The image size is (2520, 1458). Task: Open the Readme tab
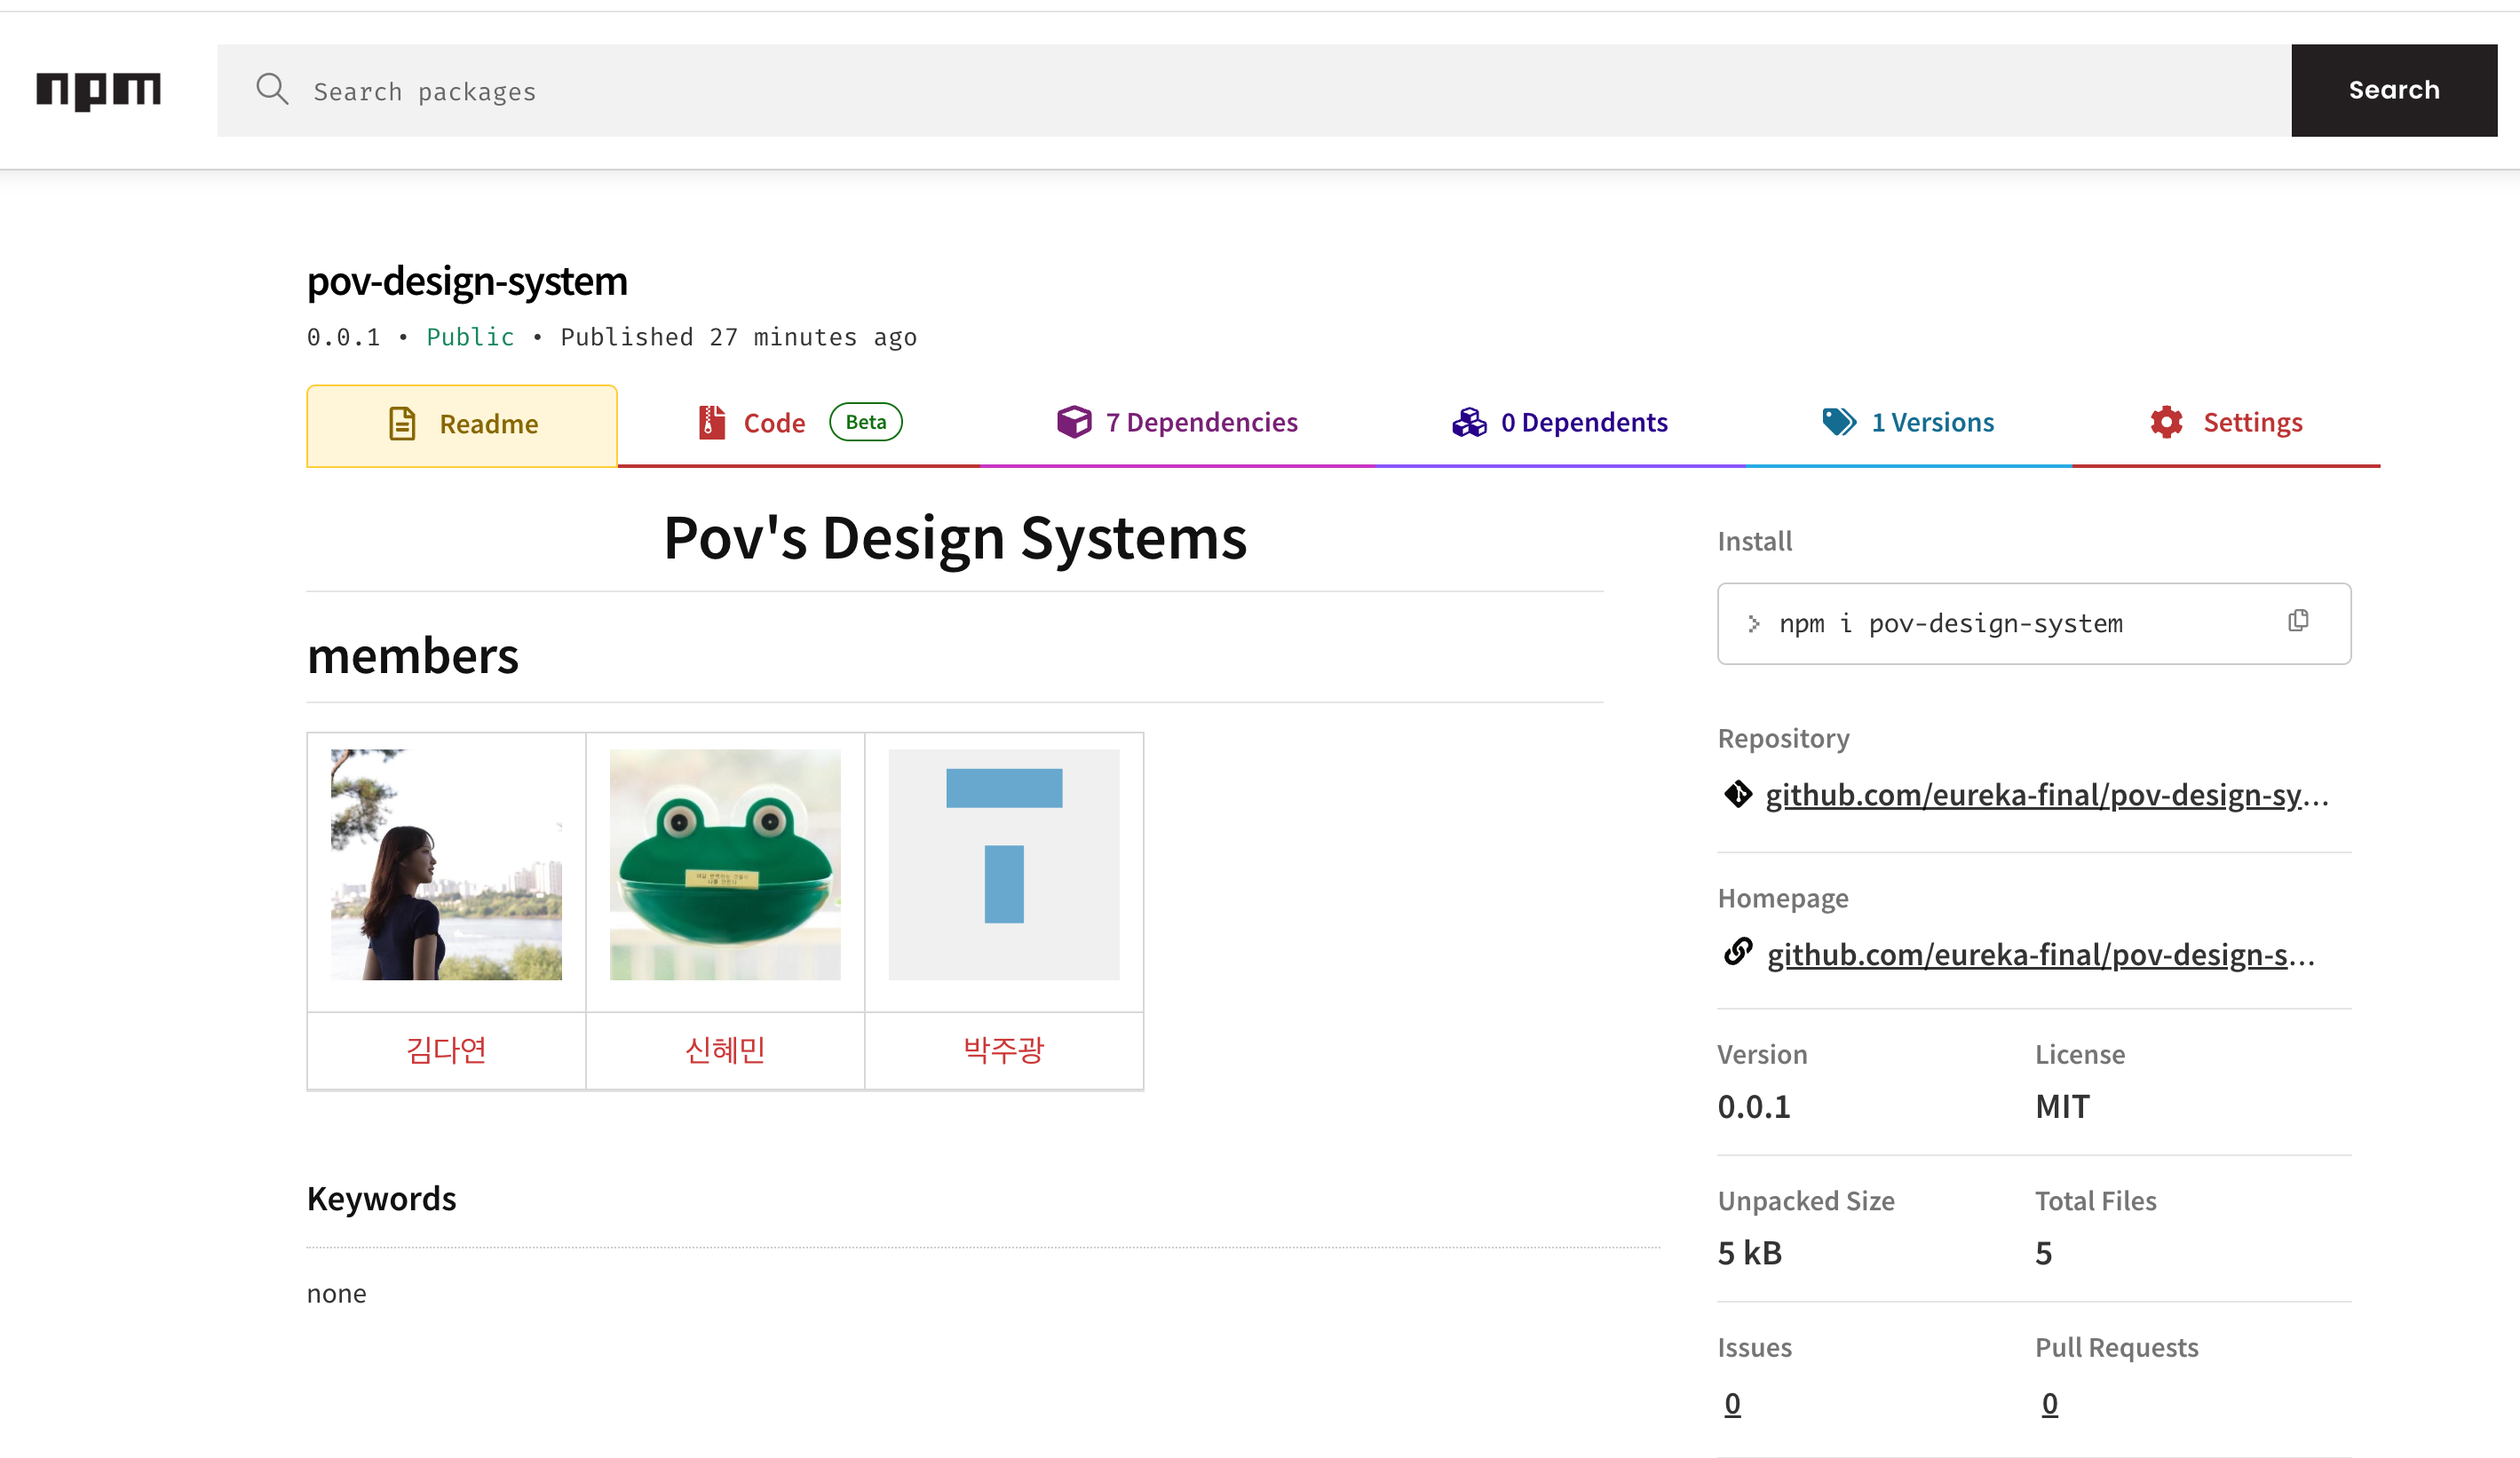[462, 425]
